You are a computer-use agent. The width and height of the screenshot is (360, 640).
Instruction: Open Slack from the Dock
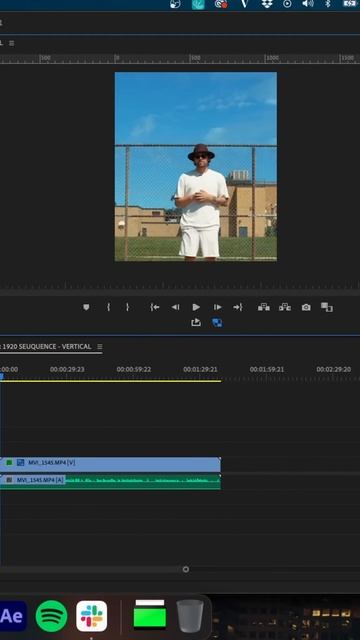(x=92, y=616)
